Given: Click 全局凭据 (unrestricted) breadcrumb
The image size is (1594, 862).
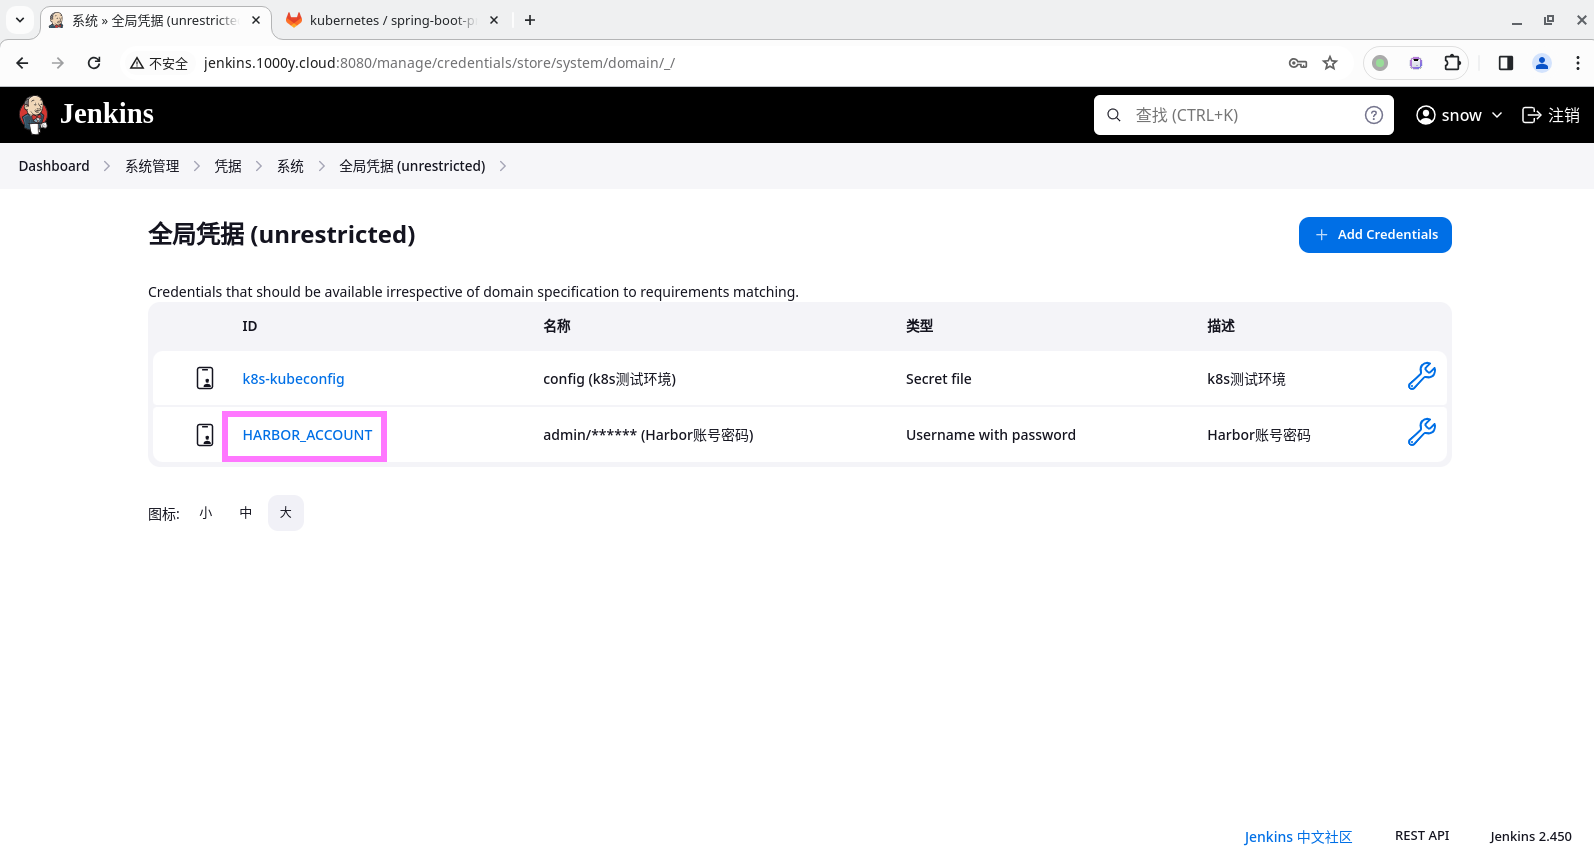Looking at the screenshot, I should pos(412,166).
